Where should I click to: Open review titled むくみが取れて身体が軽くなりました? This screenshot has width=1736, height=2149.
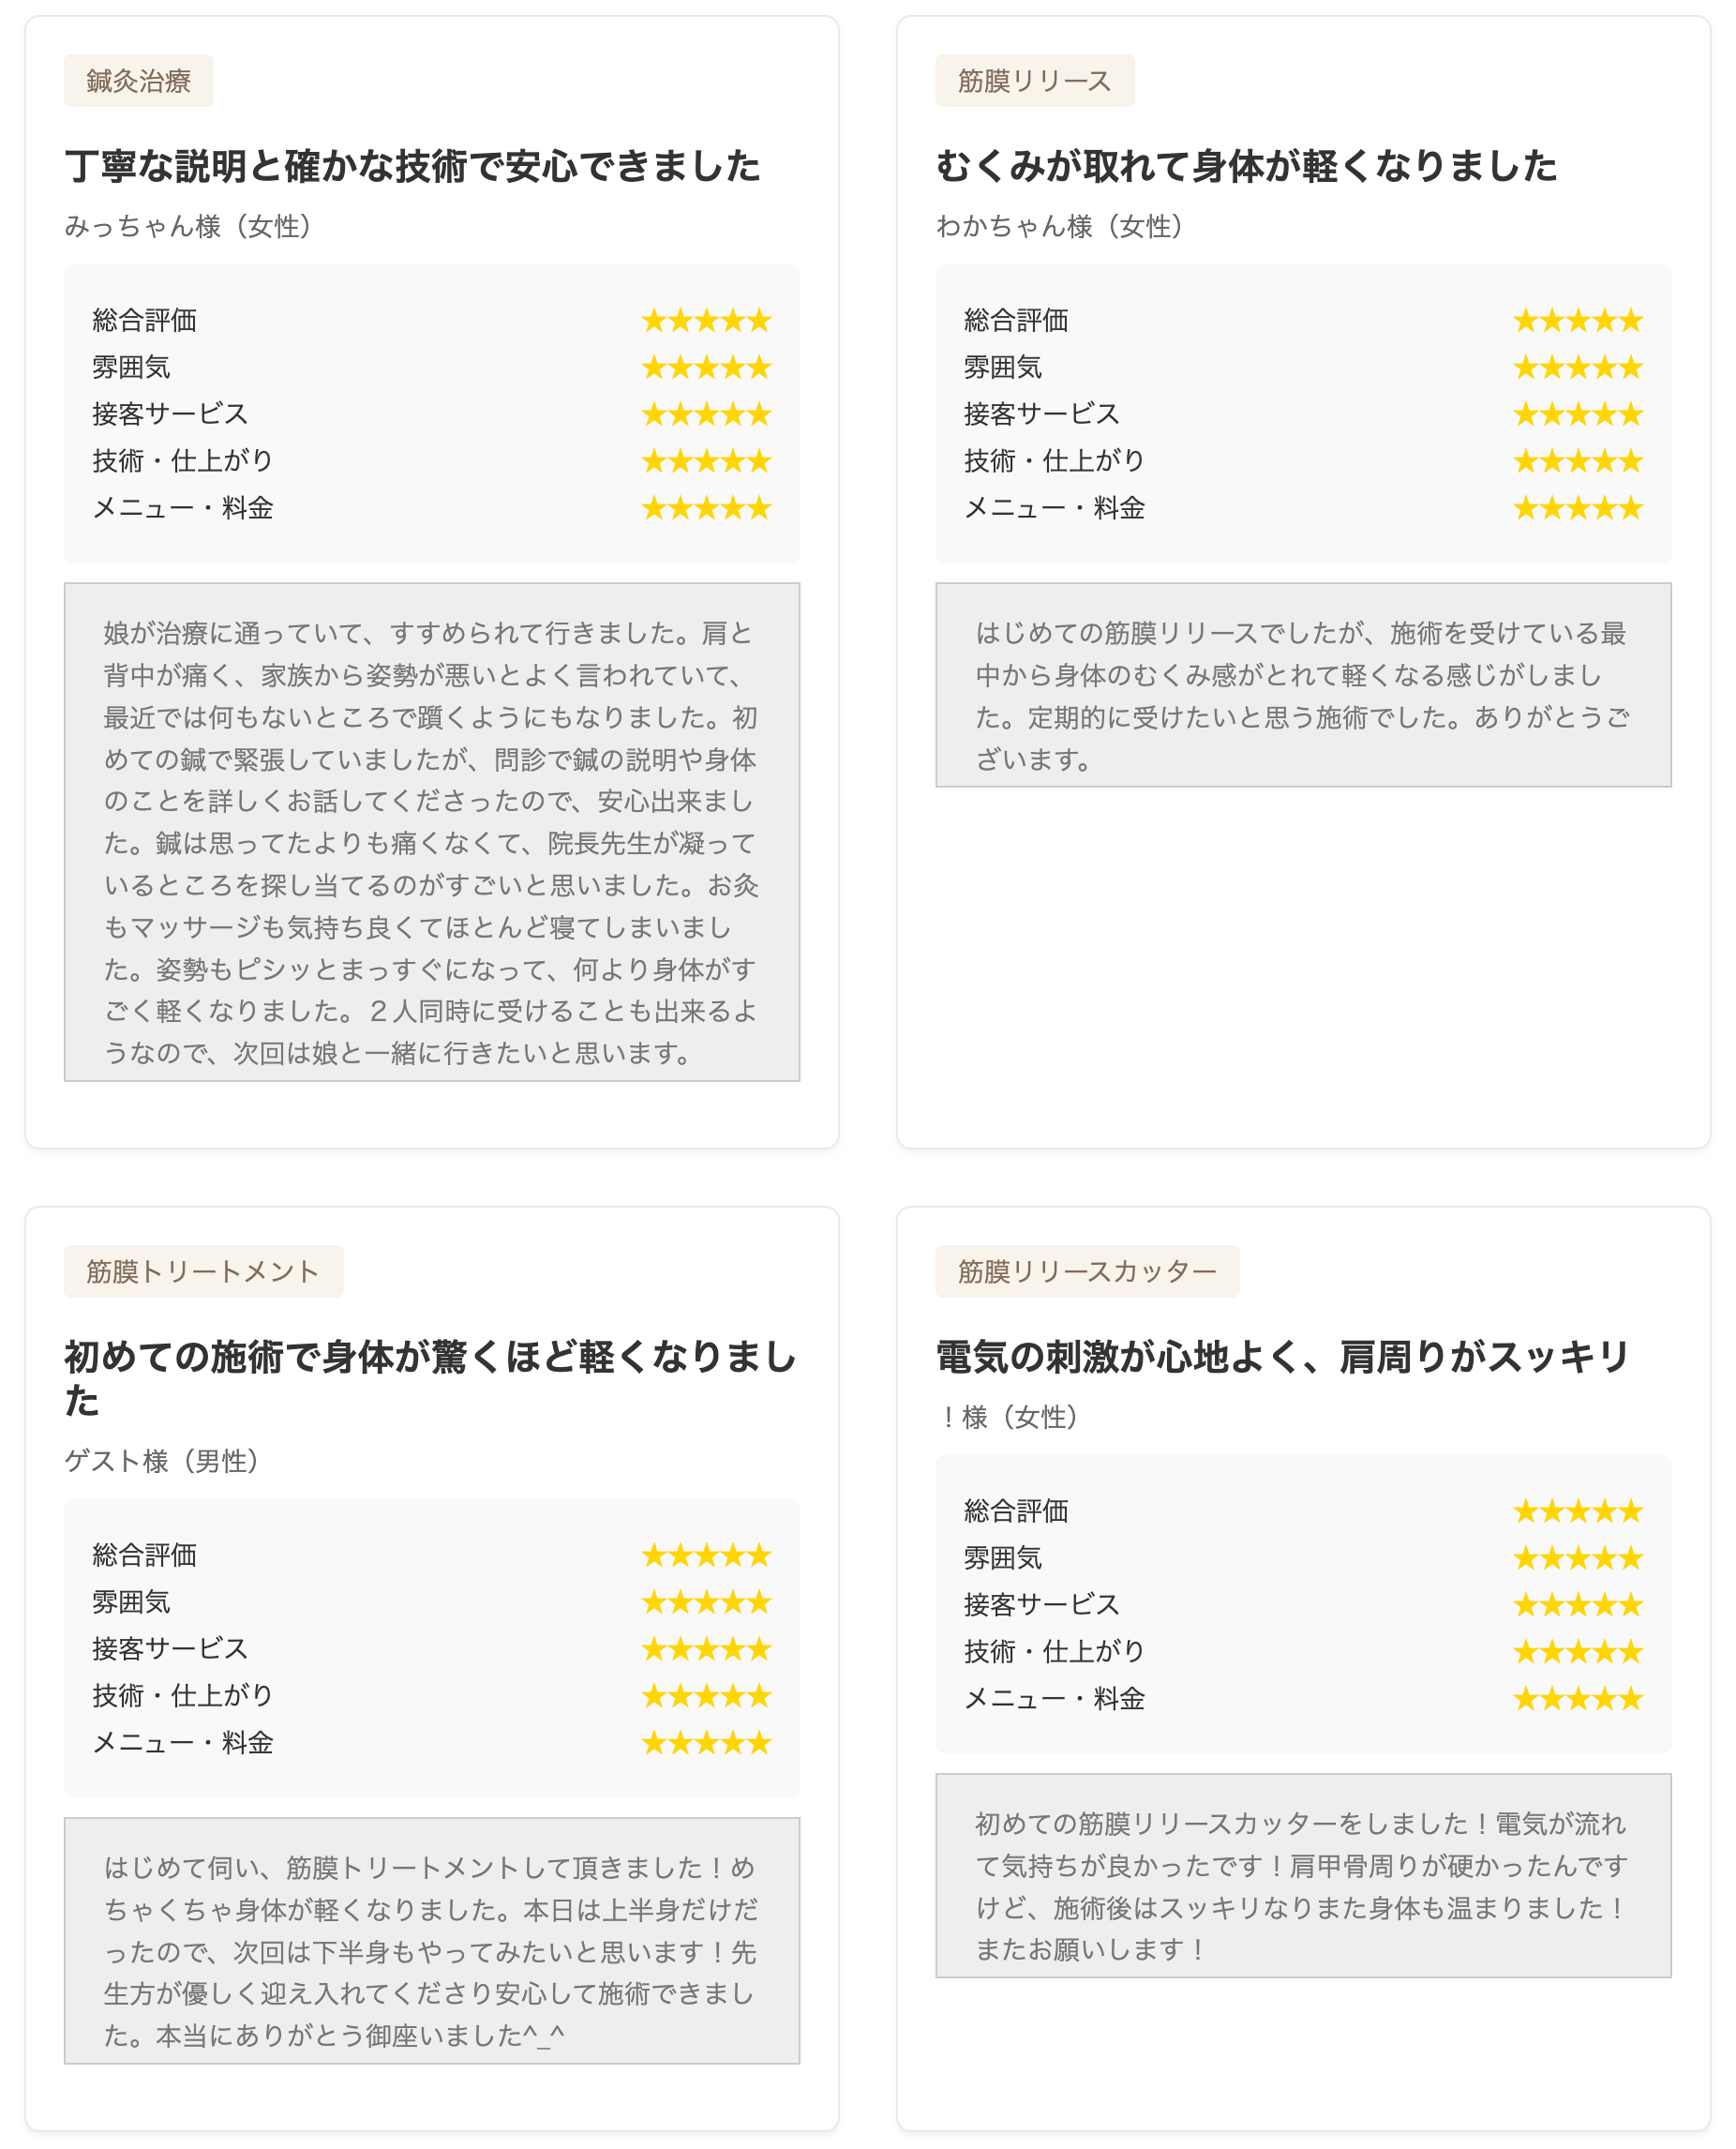click(1246, 166)
